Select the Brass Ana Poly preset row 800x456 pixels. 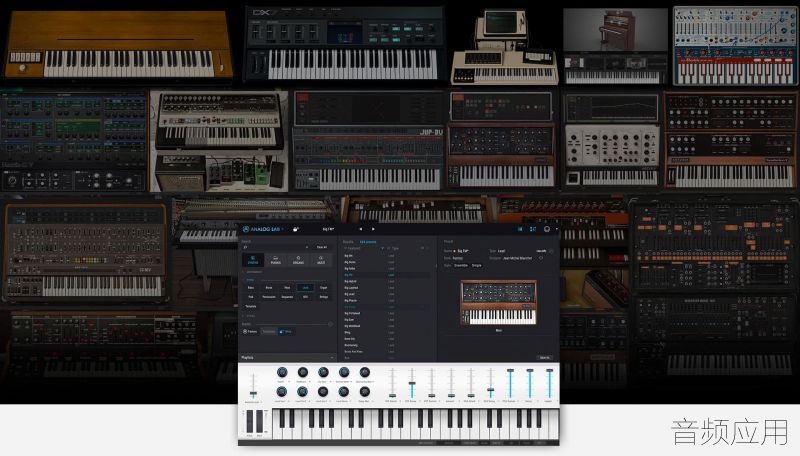click(387, 351)
